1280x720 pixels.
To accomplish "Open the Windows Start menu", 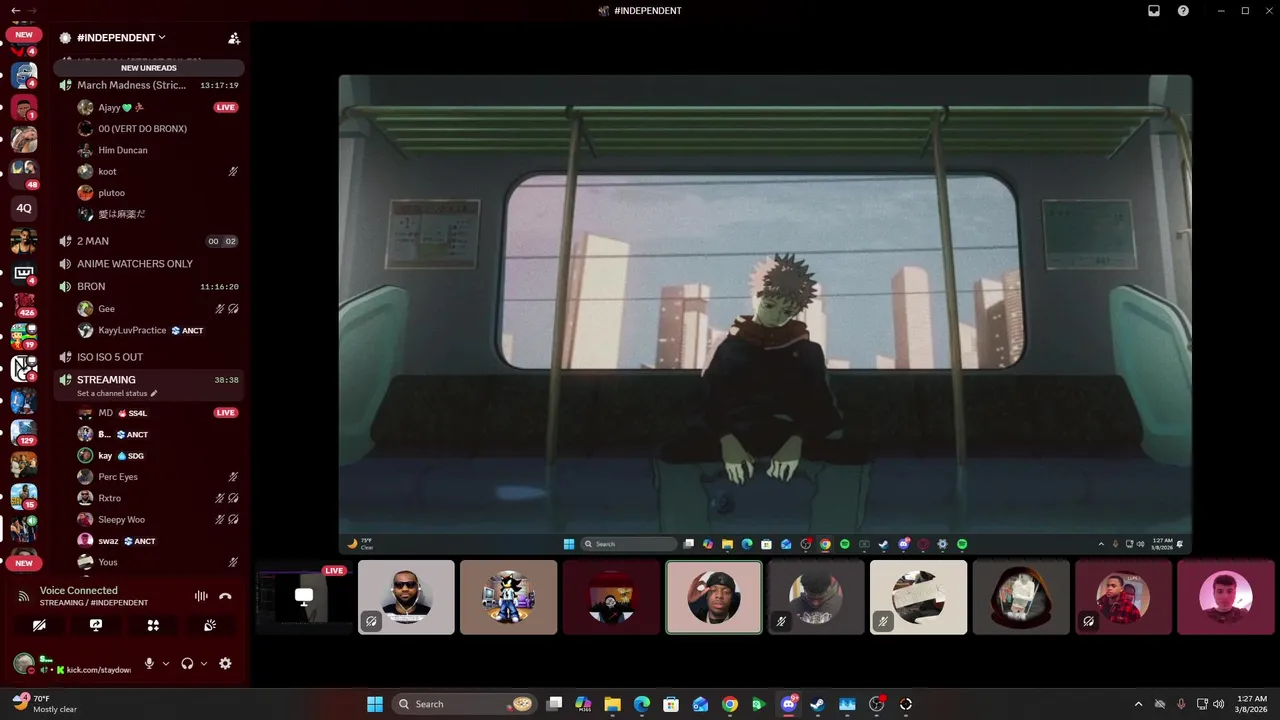I will tap(375, 704).
